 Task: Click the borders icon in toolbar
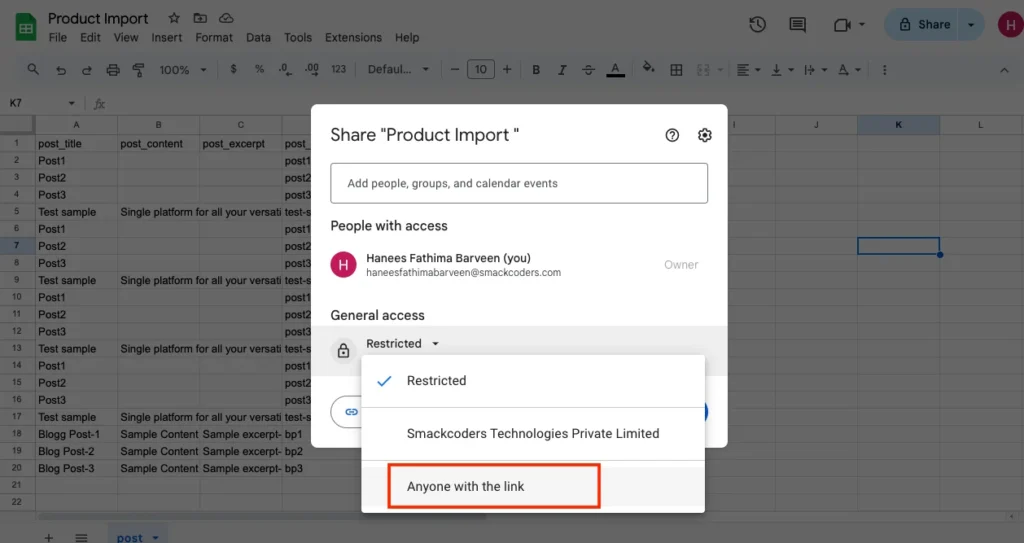click(x=677, y=70)
